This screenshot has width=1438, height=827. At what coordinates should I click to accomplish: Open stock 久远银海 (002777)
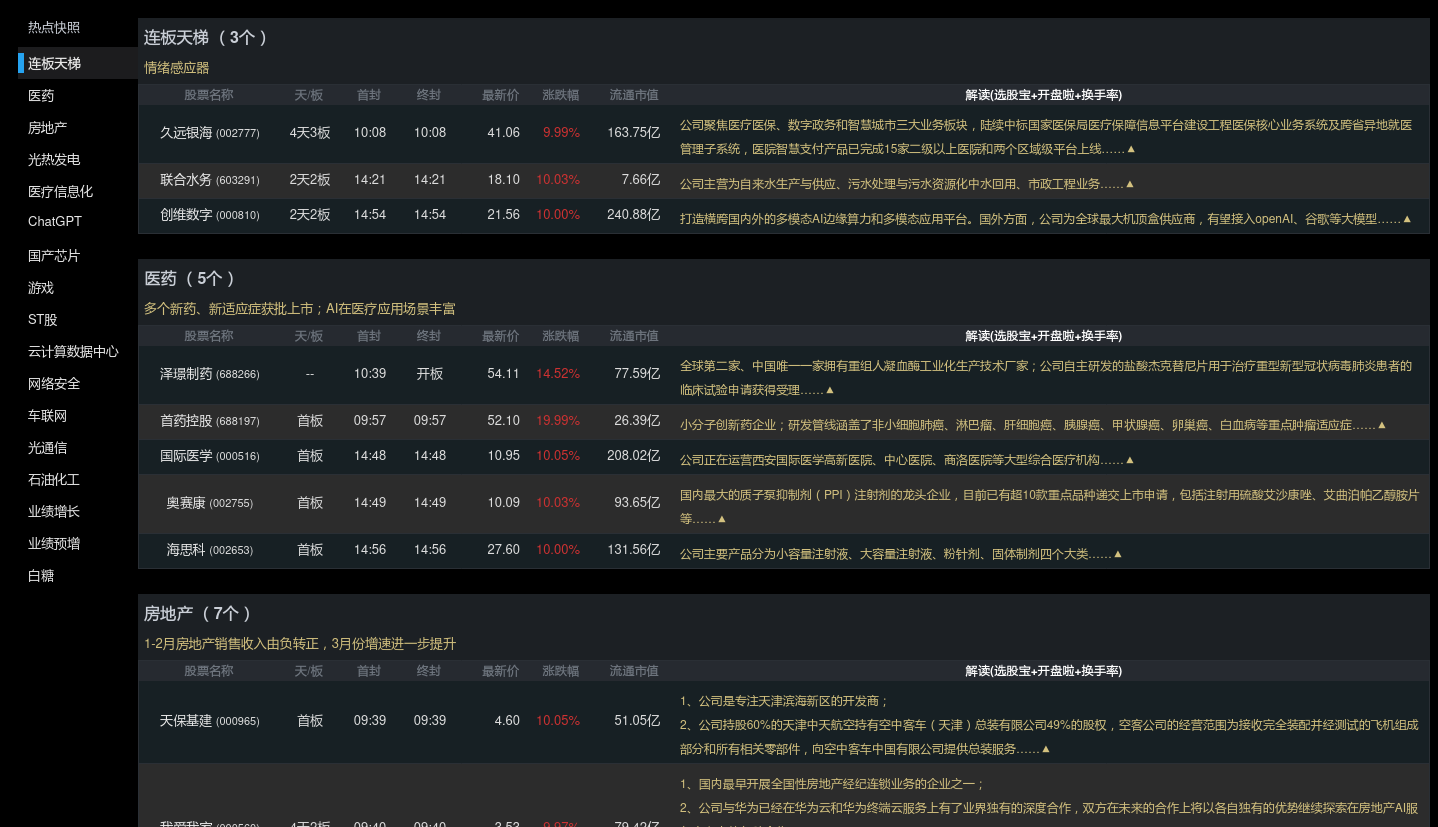point(209,133)
